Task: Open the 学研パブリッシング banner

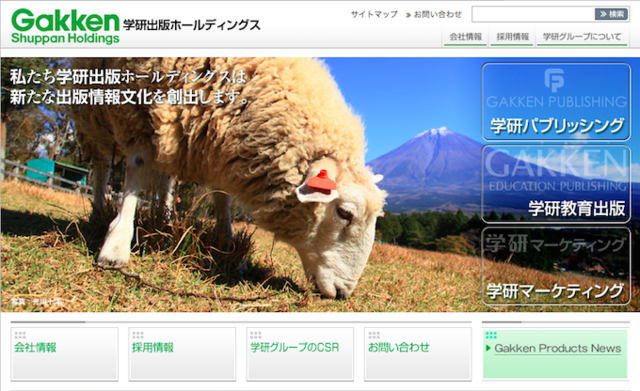Action: coord(556,102)
